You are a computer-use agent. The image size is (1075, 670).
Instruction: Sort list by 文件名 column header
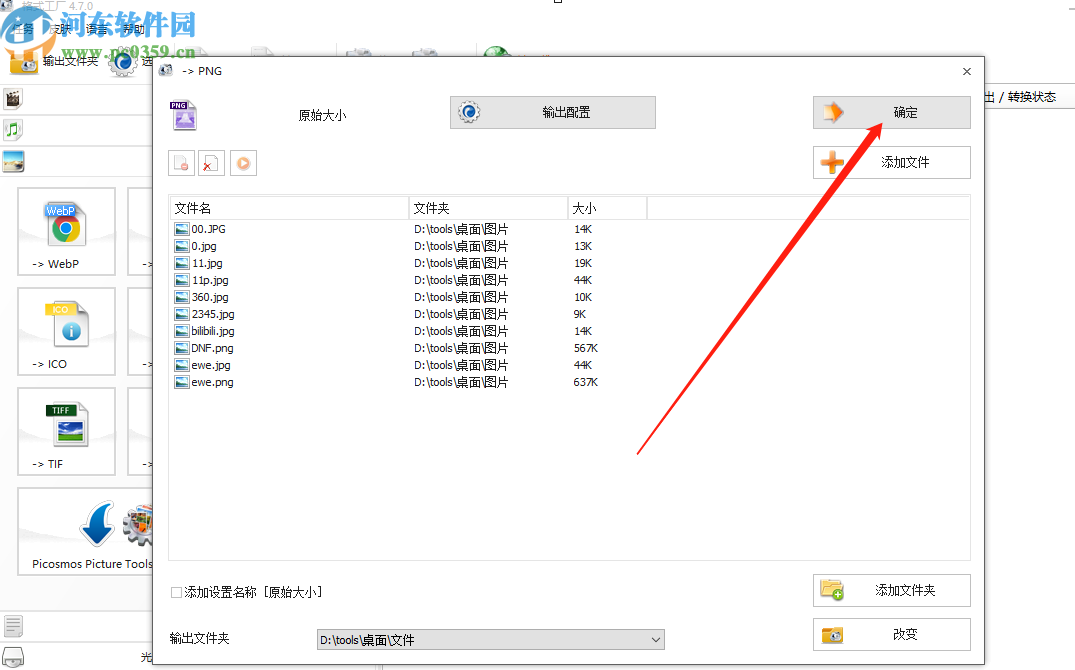pos(289,208)
